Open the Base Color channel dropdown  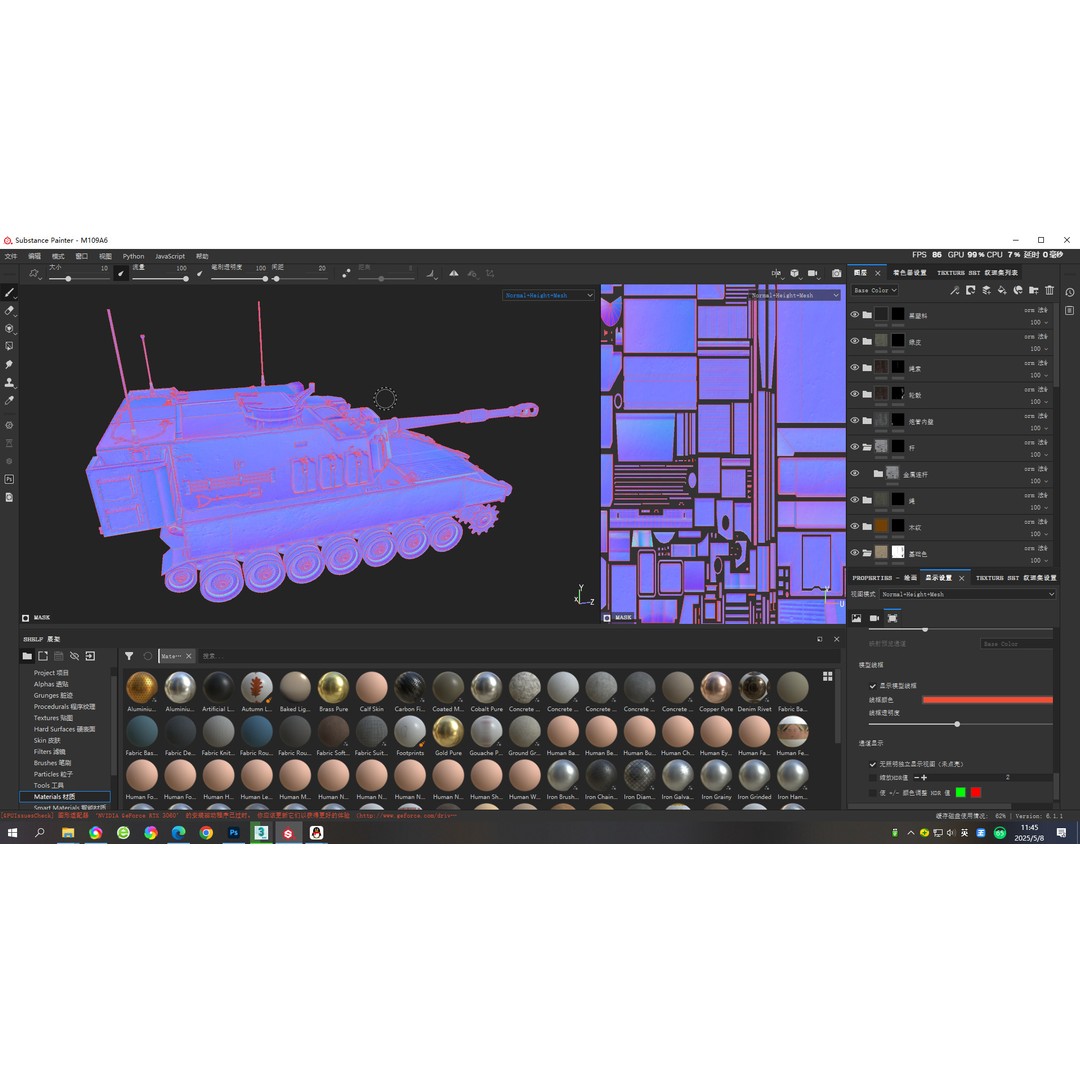tap(875, 291)
